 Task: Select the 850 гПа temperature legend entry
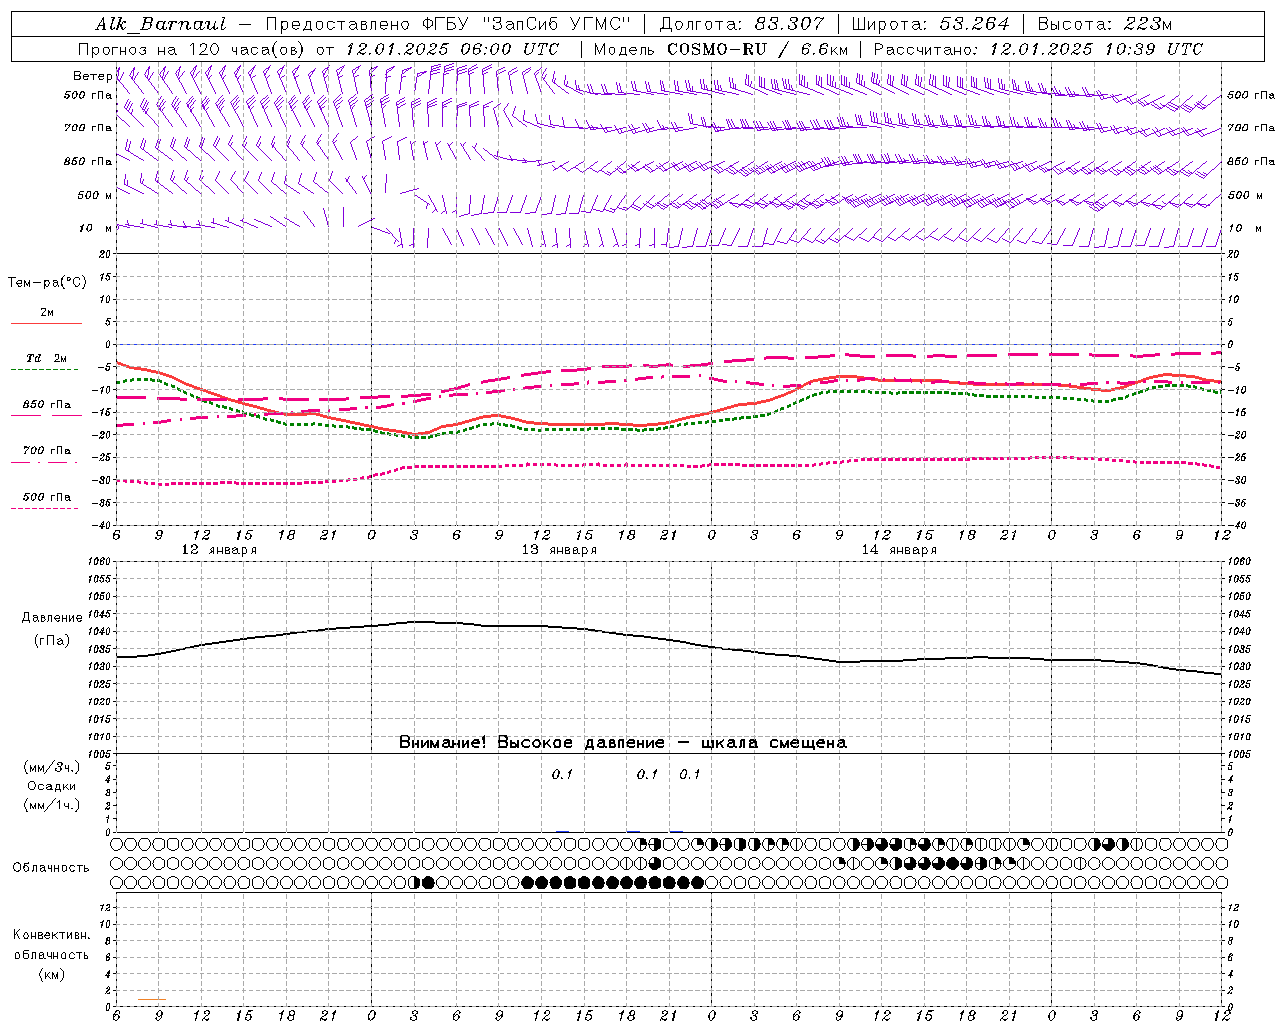pyautogui.click(x=47, y=405)
